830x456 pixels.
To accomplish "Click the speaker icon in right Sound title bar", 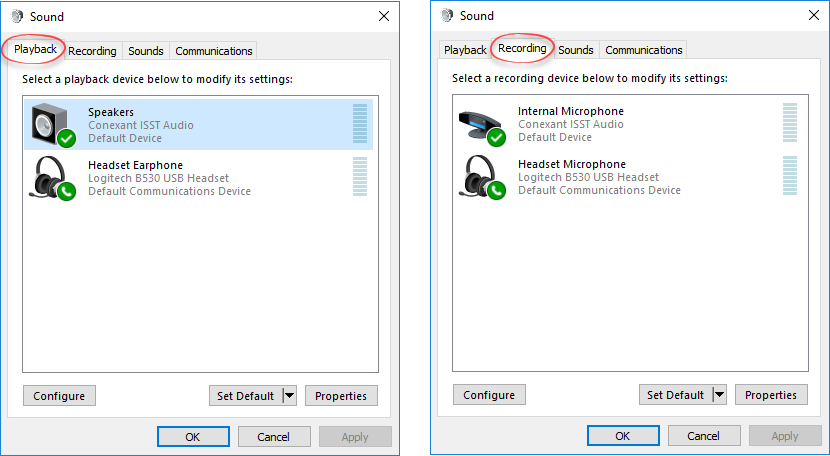I will 447,16.
